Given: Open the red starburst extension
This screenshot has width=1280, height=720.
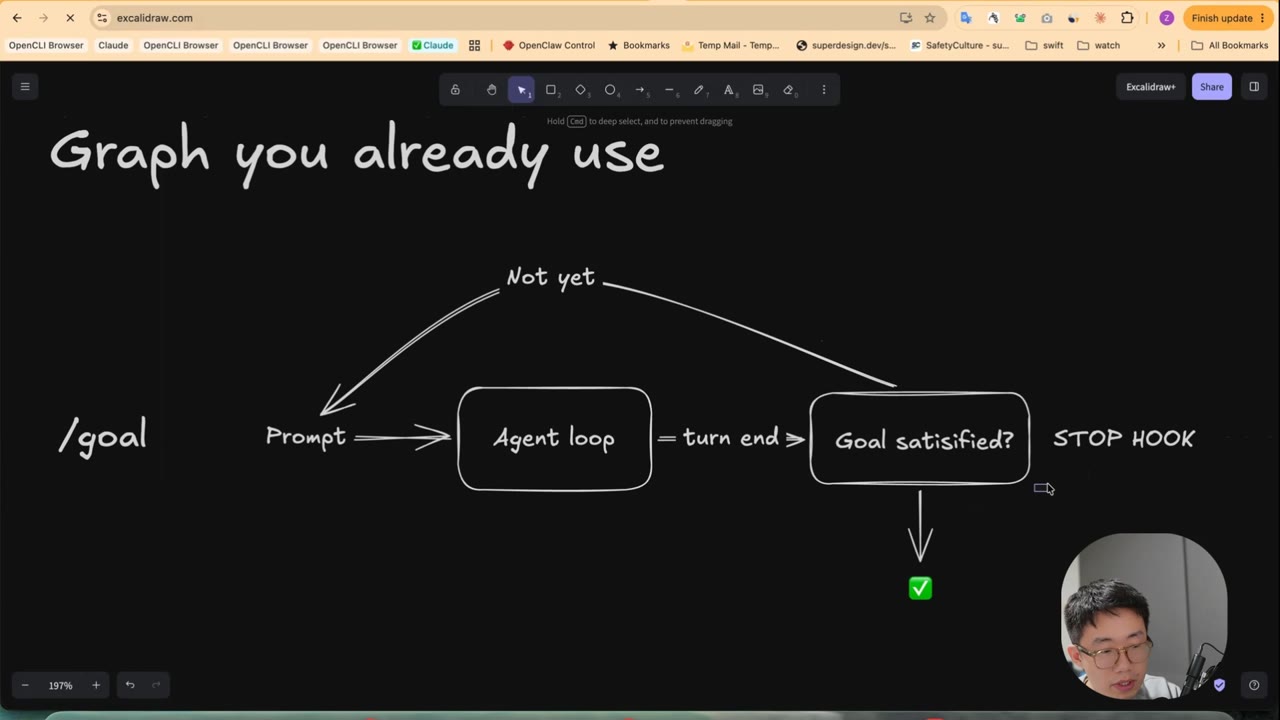Looking at the screenshot, I should (x=1101, y=18).
